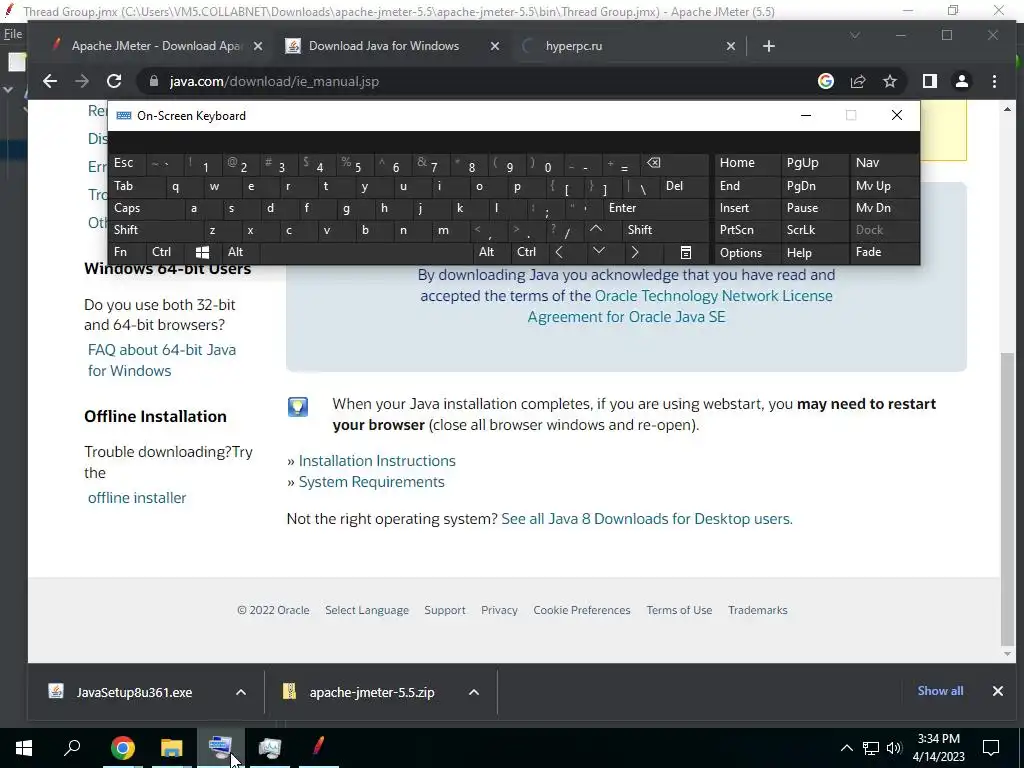This screenshot has width=1024, height=768.
Task: Open System Requirements link
Action: (372, 482)
